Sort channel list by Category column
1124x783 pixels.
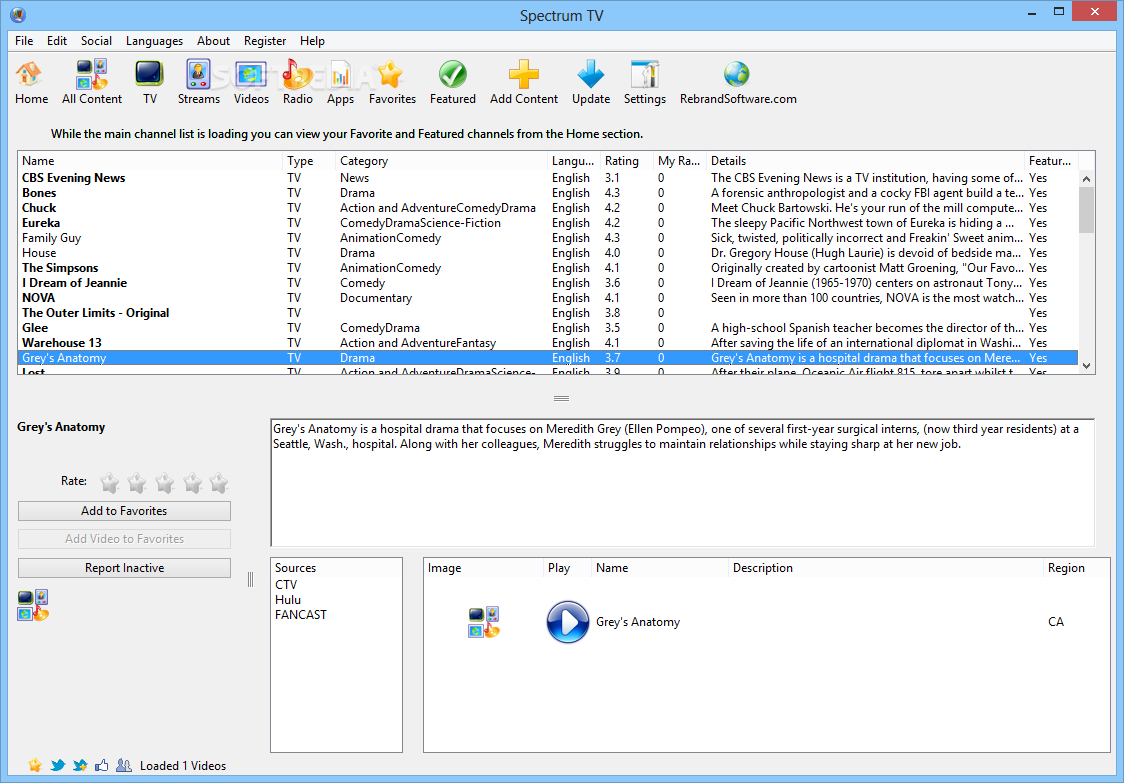[x=442, y=161]
